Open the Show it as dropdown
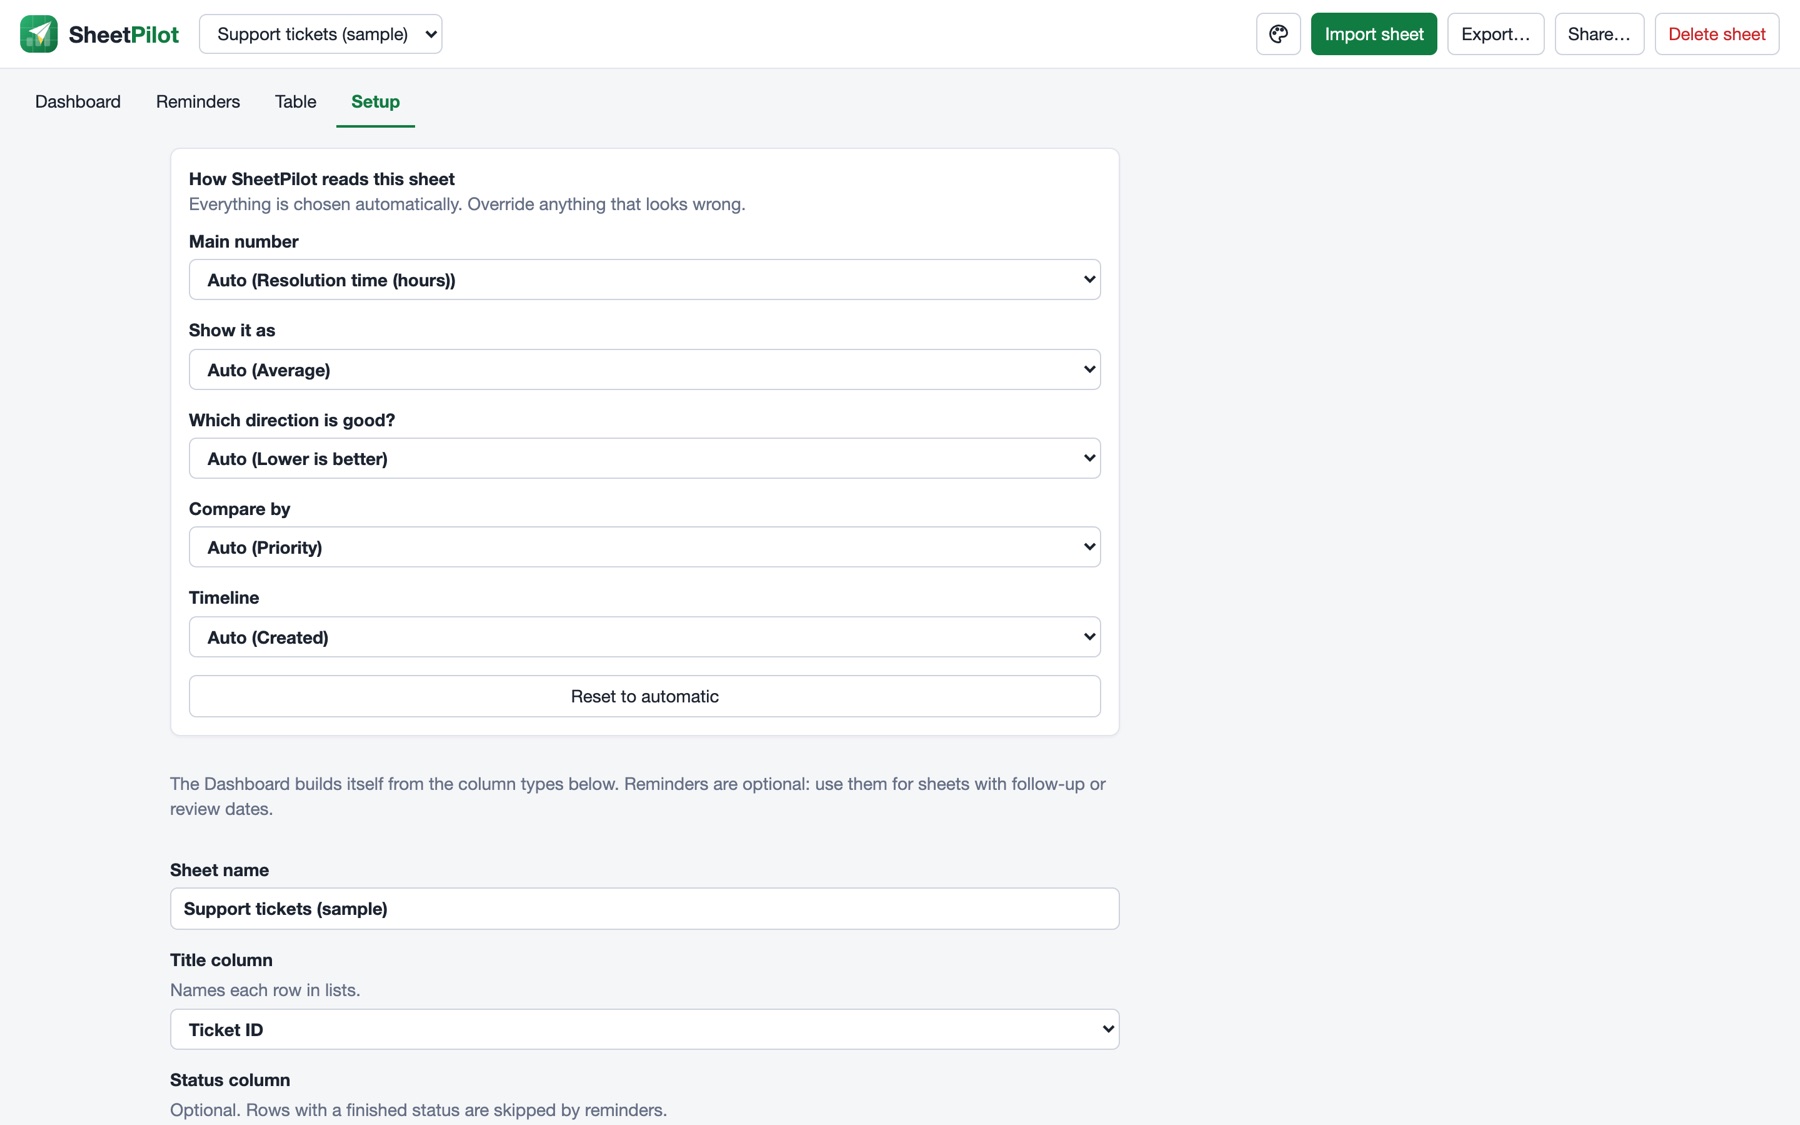The image size is (1800, 1125). [x=645, y=370]
